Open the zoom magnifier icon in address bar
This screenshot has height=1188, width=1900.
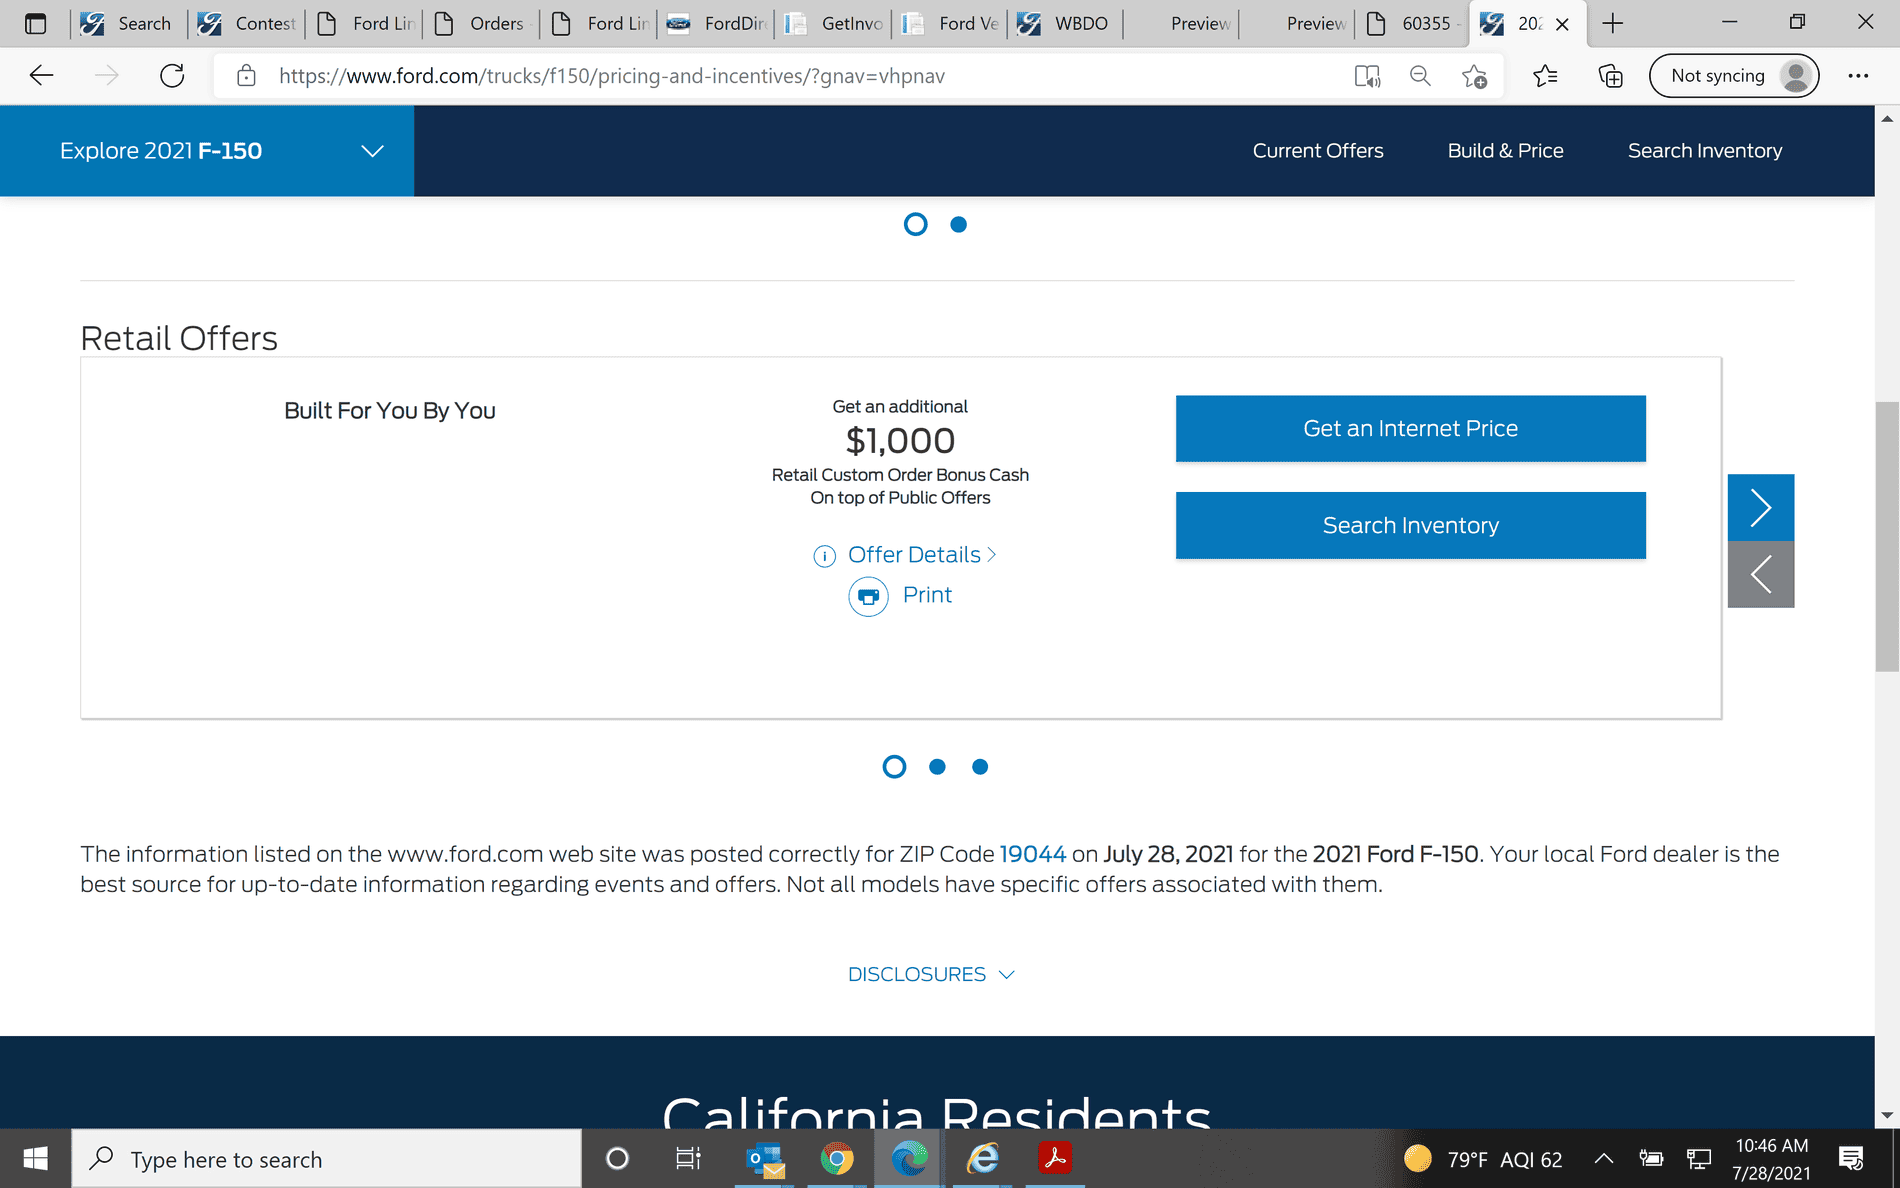point(1420,76)
